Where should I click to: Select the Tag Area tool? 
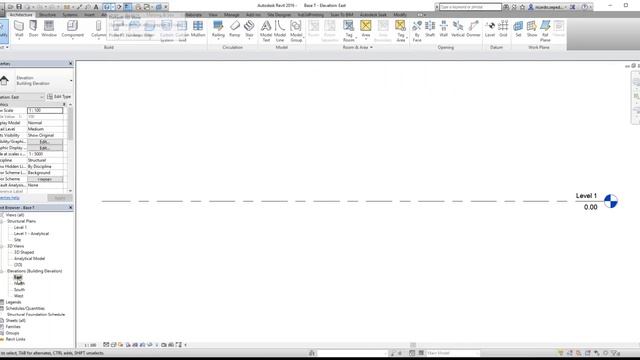point(400,31)
